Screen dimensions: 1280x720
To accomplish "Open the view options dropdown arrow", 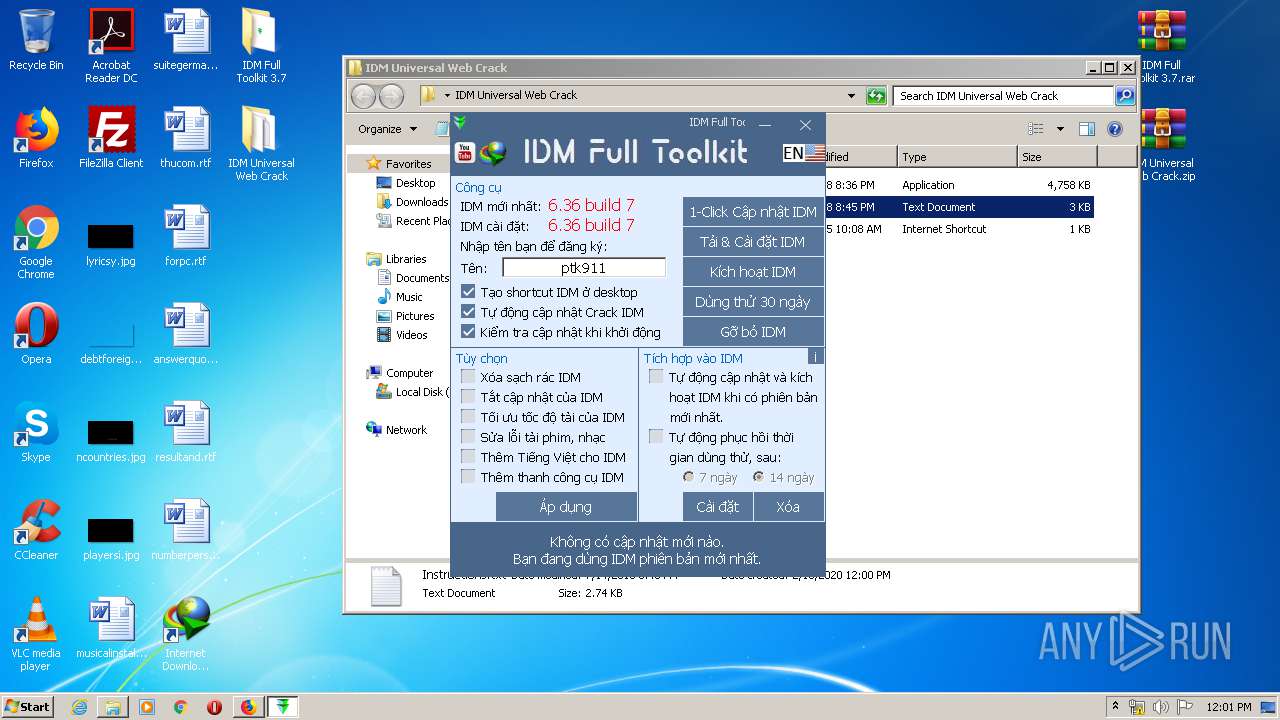I will point(1060,129).
